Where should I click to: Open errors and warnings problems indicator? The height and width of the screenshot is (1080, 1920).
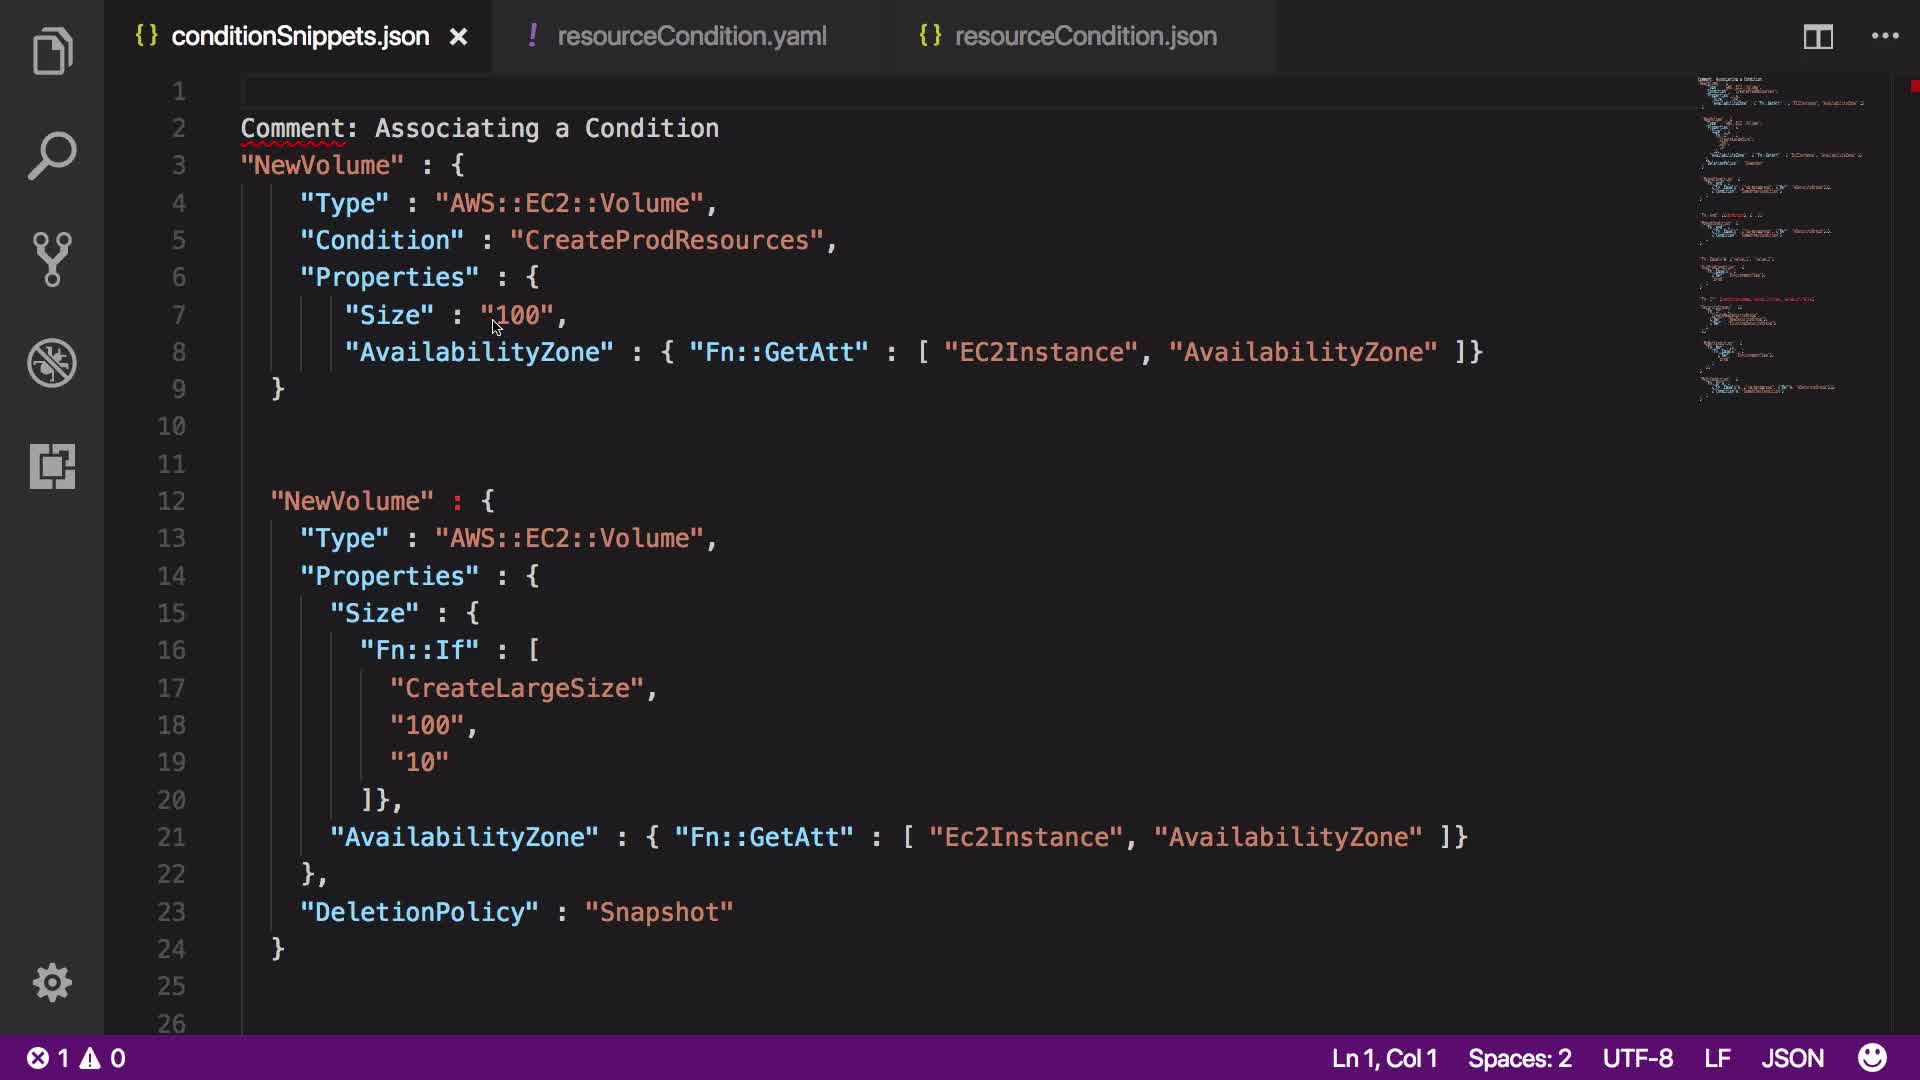[x=76, y=1058]
